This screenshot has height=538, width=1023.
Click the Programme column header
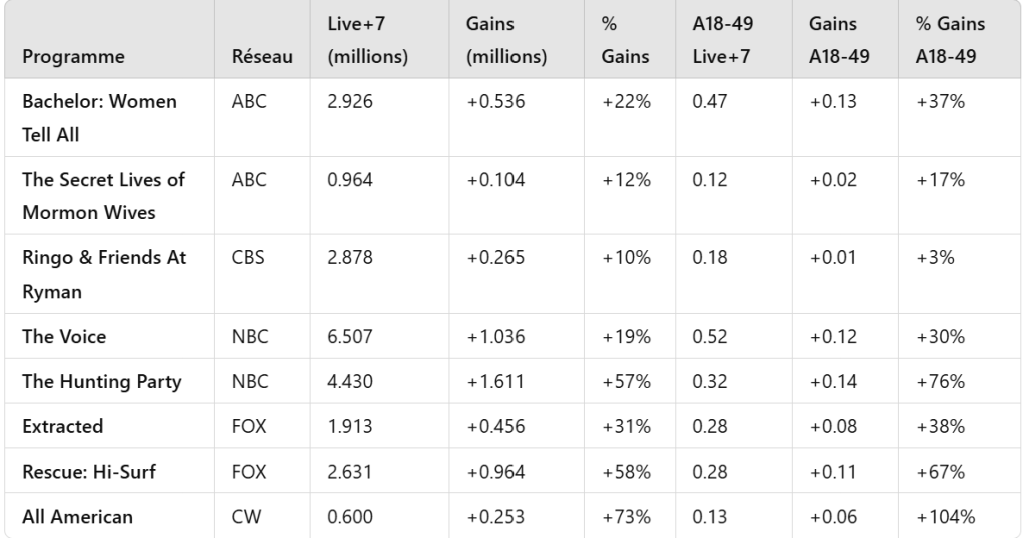[x=74, y=58]
